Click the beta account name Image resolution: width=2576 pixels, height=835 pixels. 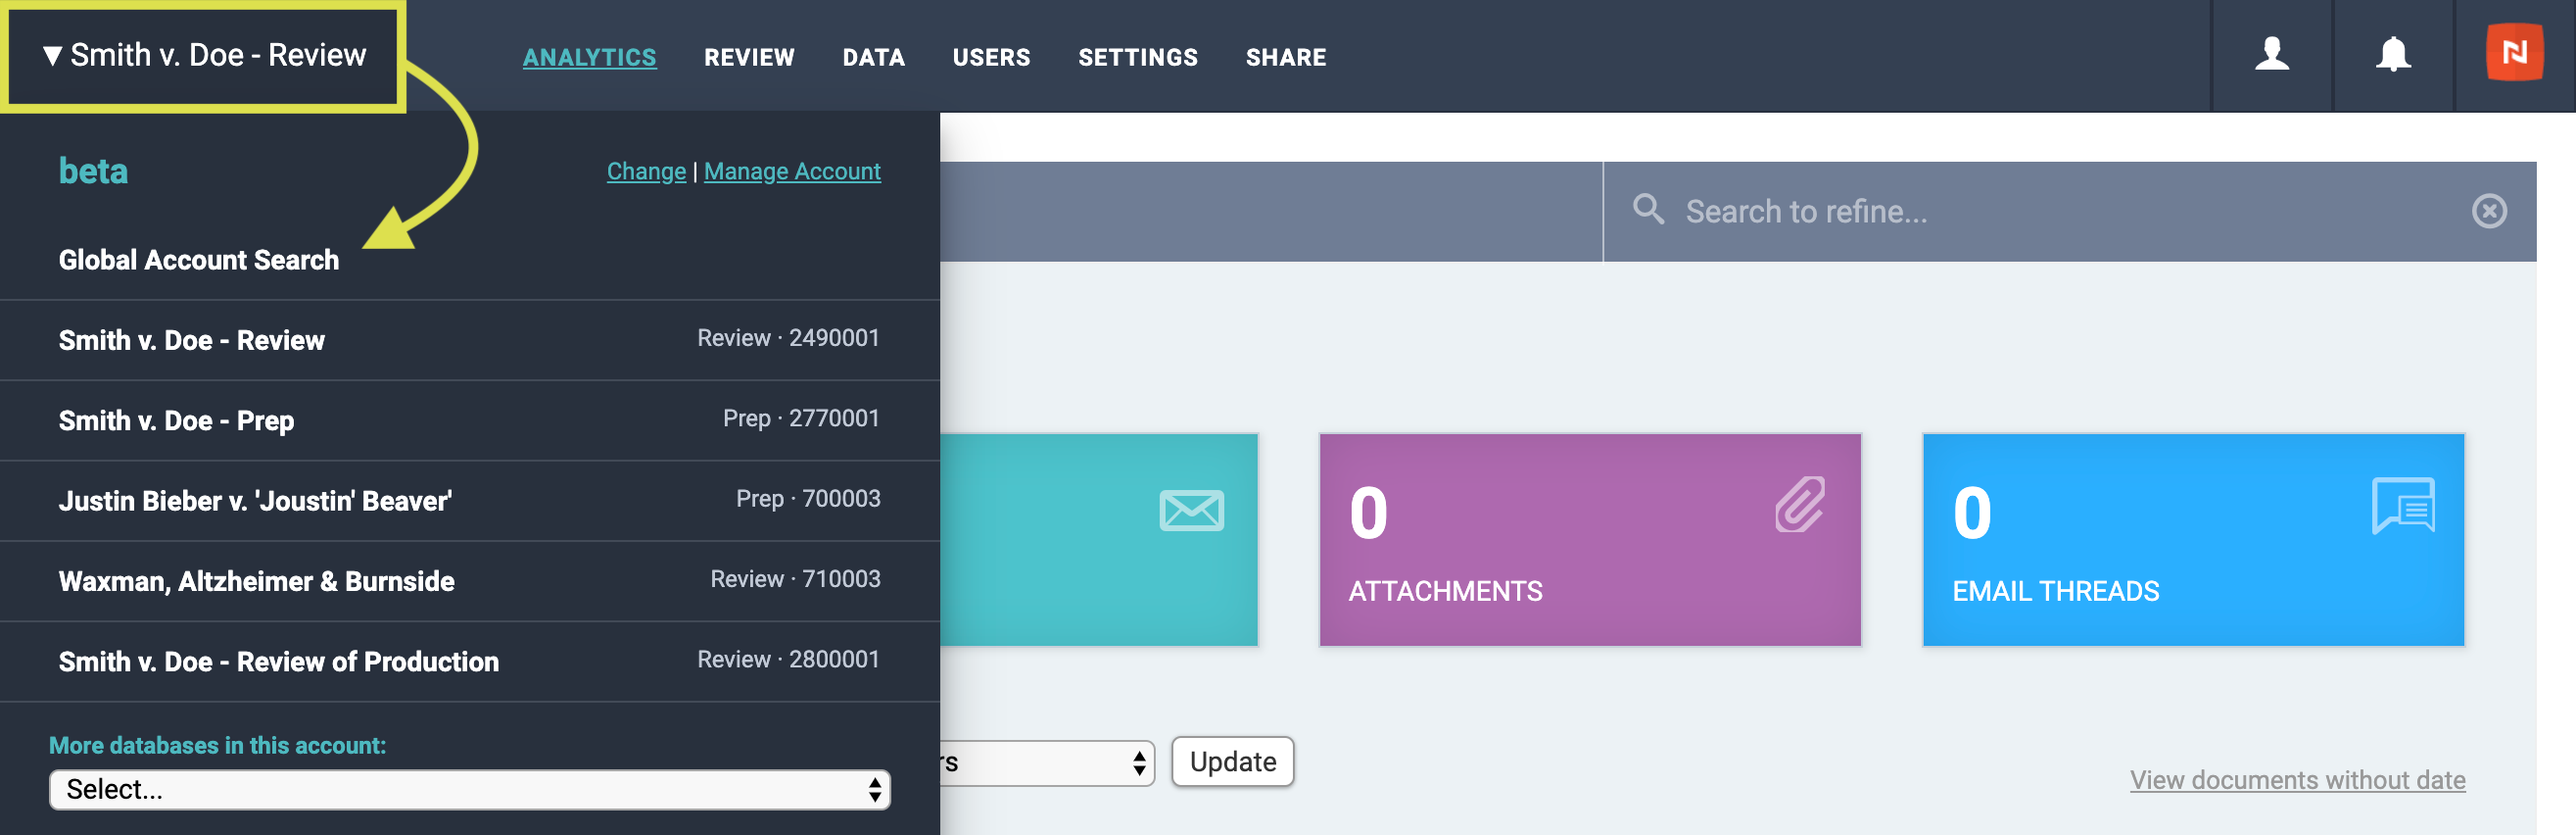click(x=93, y=171)
